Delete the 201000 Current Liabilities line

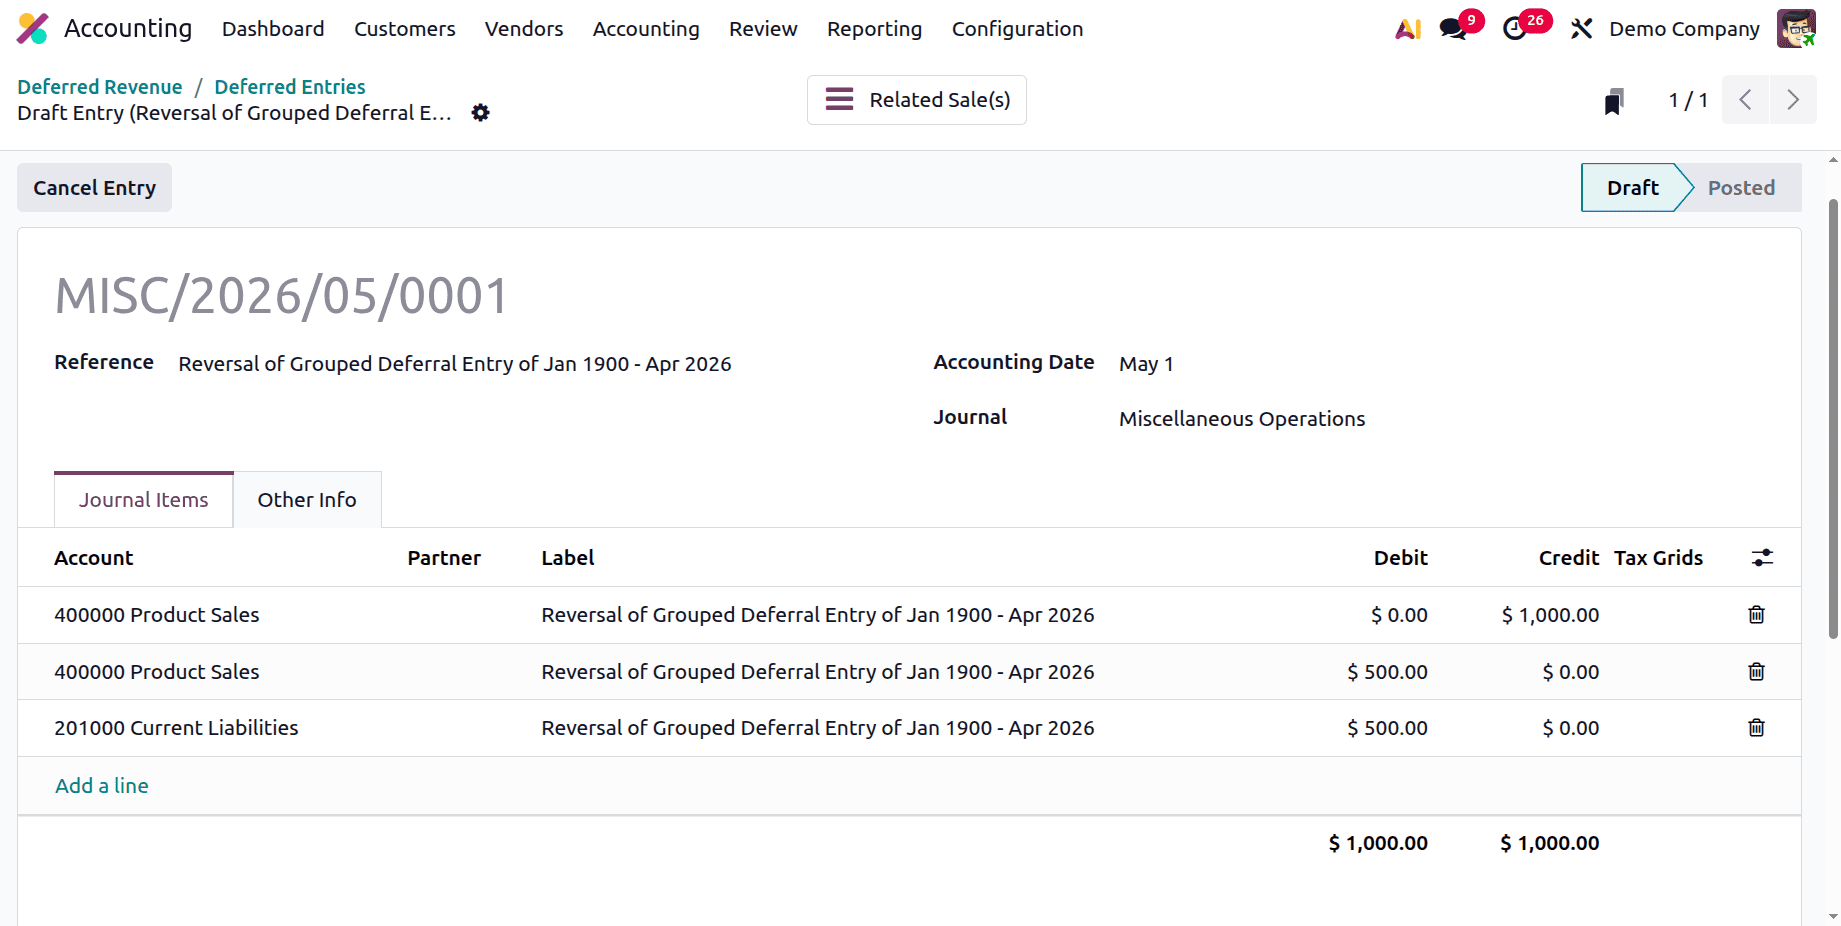(1756, 727)
